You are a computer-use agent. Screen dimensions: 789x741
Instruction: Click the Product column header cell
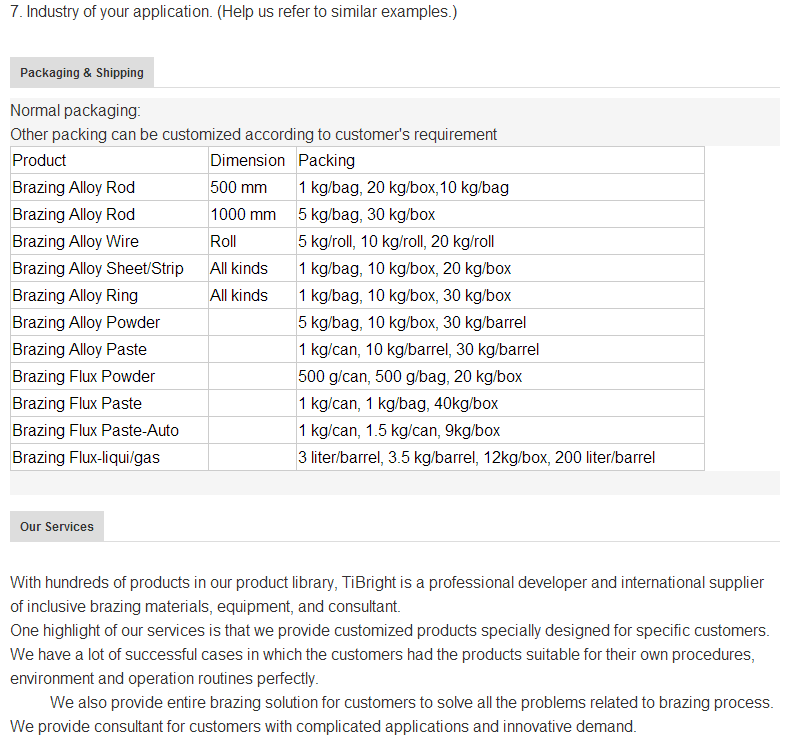click(109, 160)
